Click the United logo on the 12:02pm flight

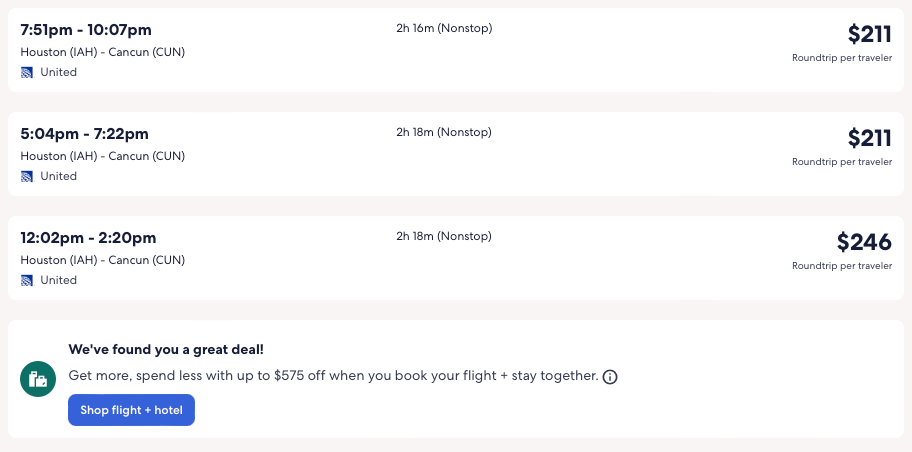[x=27, y=280]
